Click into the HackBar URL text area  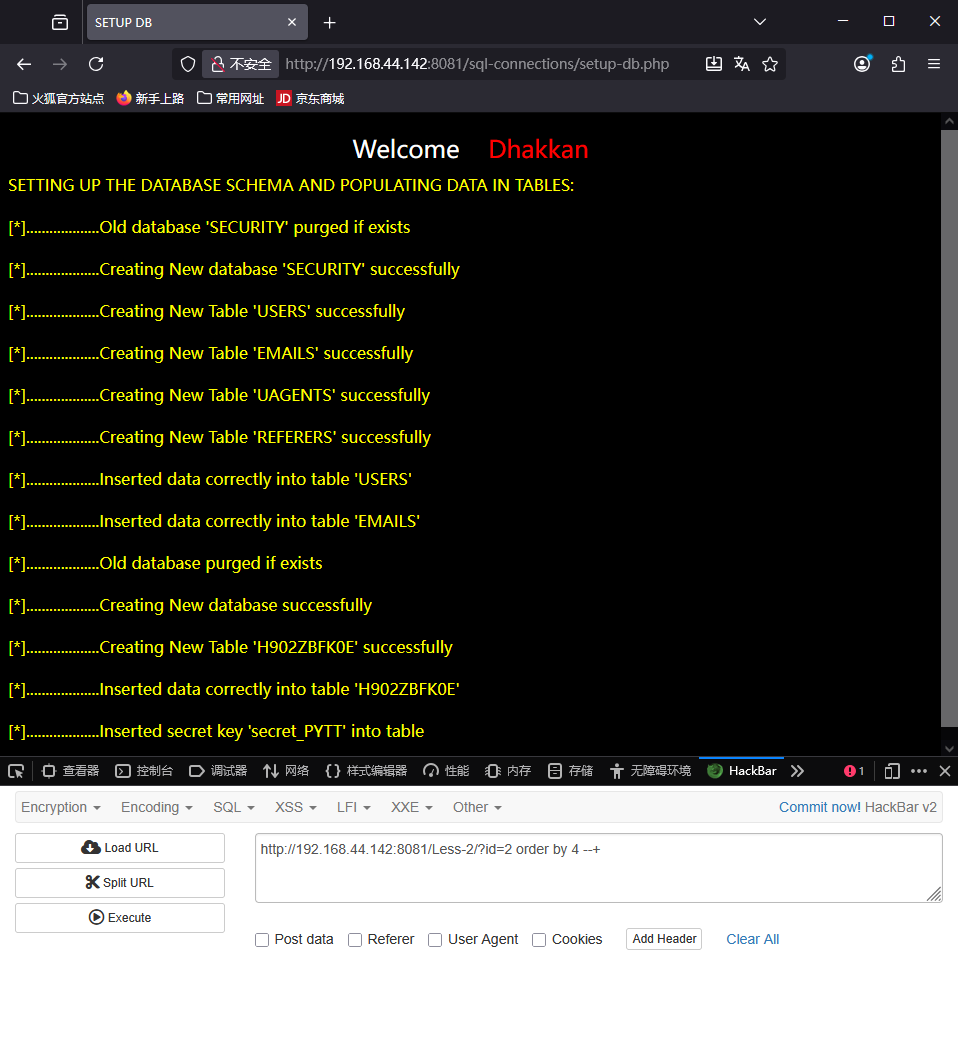598,868
